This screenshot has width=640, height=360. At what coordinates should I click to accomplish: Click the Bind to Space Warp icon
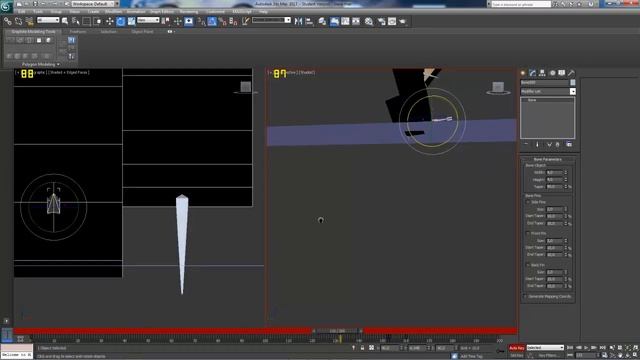29,21
